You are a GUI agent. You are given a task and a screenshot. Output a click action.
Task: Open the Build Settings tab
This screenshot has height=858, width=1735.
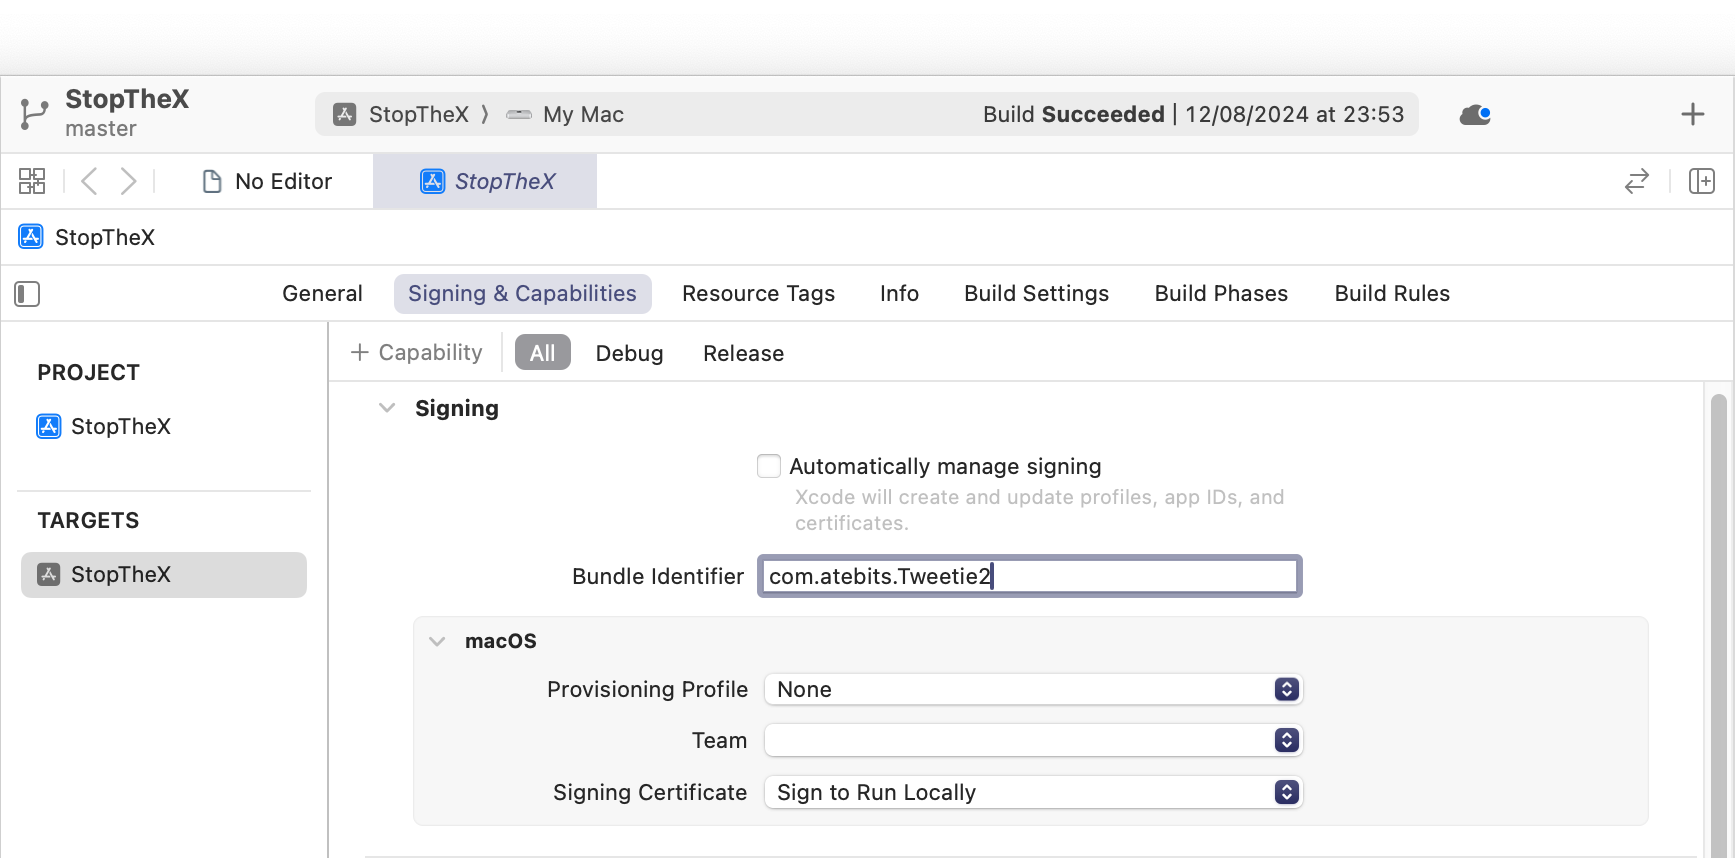[1036, 293]
